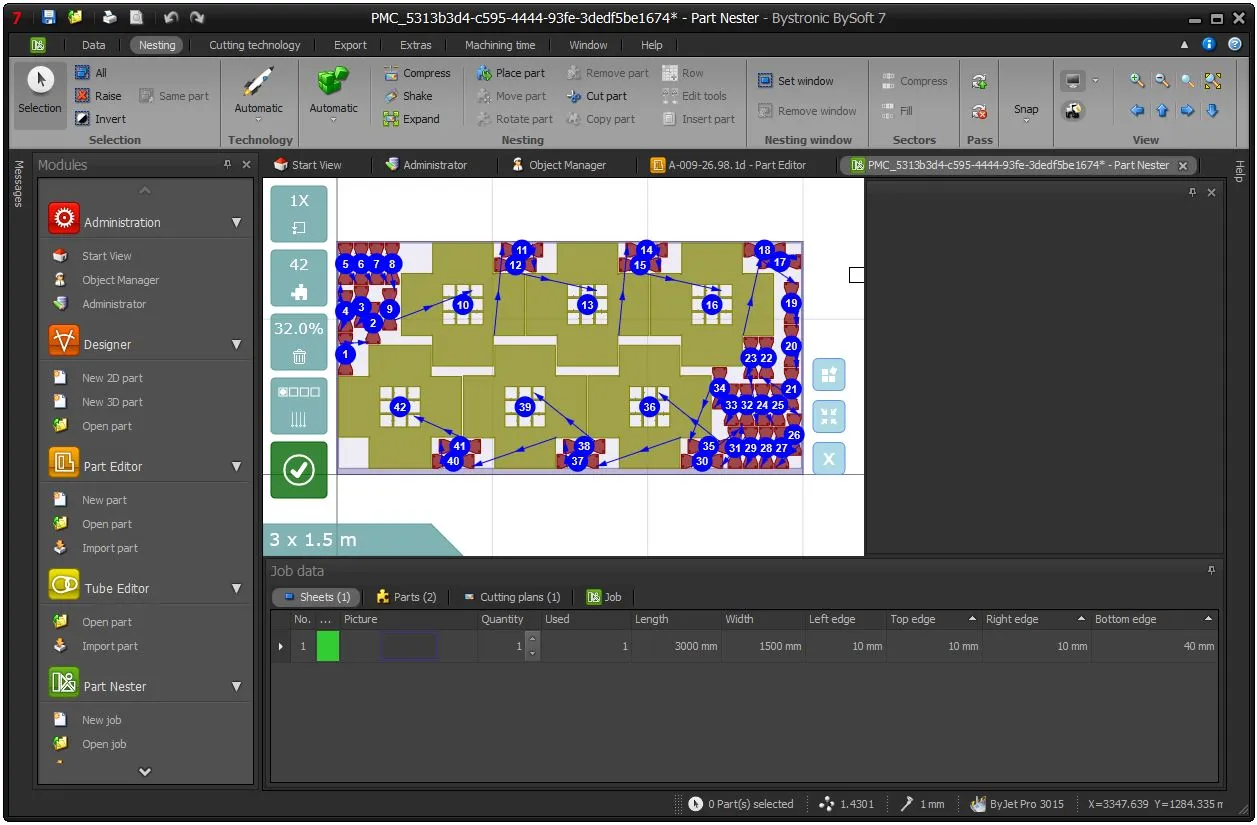Click Import part under Part Editor
Viewport: 1257px width, 825px height.
click(110, 548)
